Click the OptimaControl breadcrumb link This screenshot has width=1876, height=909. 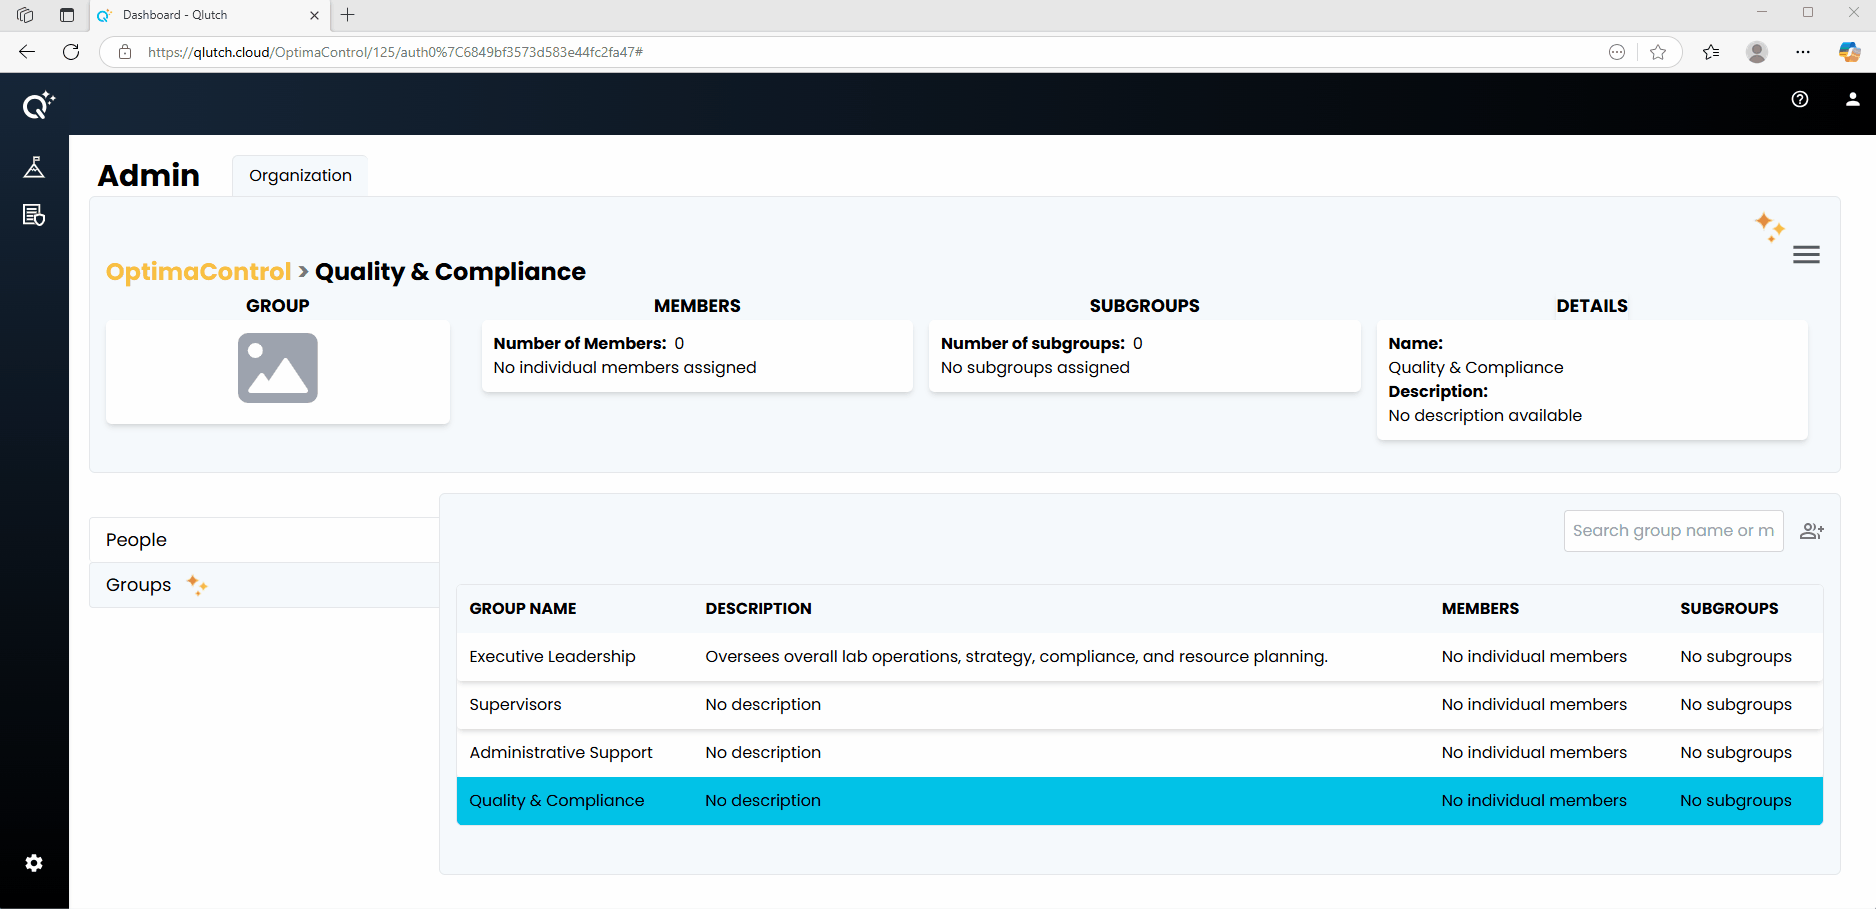198,272
